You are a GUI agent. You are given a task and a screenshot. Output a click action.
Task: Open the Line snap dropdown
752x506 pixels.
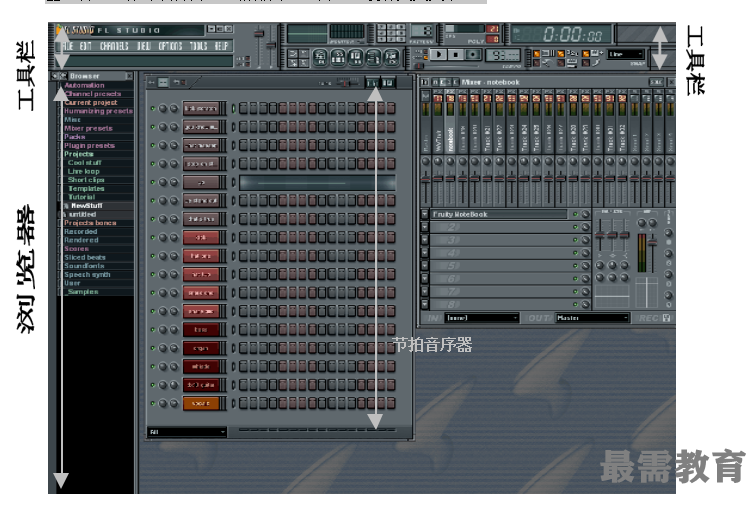pos(625,54)
